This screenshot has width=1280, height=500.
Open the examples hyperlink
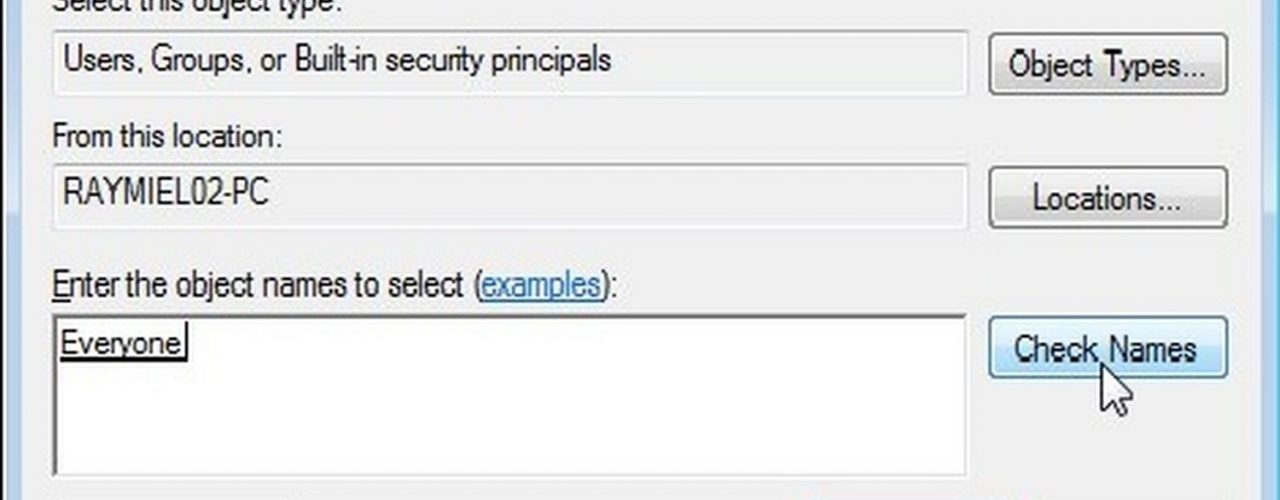coord(541,286)
